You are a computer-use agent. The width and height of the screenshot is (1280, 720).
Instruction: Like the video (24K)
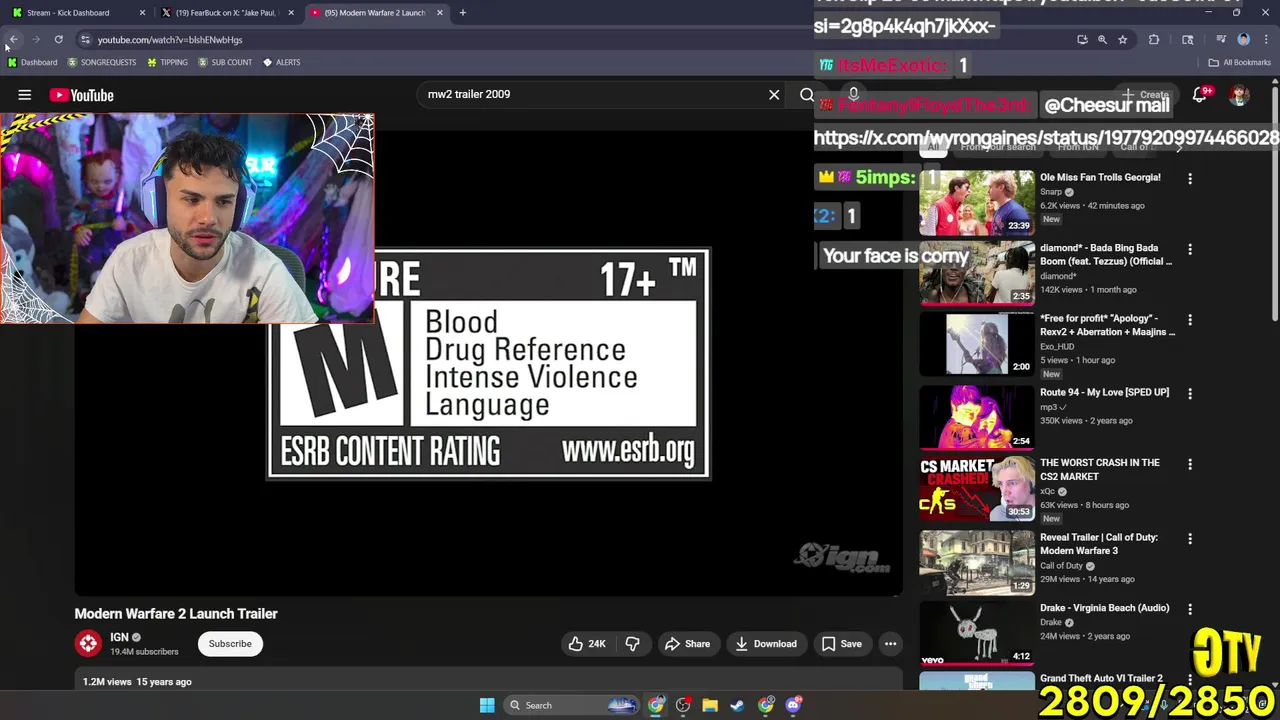point(587,644)
